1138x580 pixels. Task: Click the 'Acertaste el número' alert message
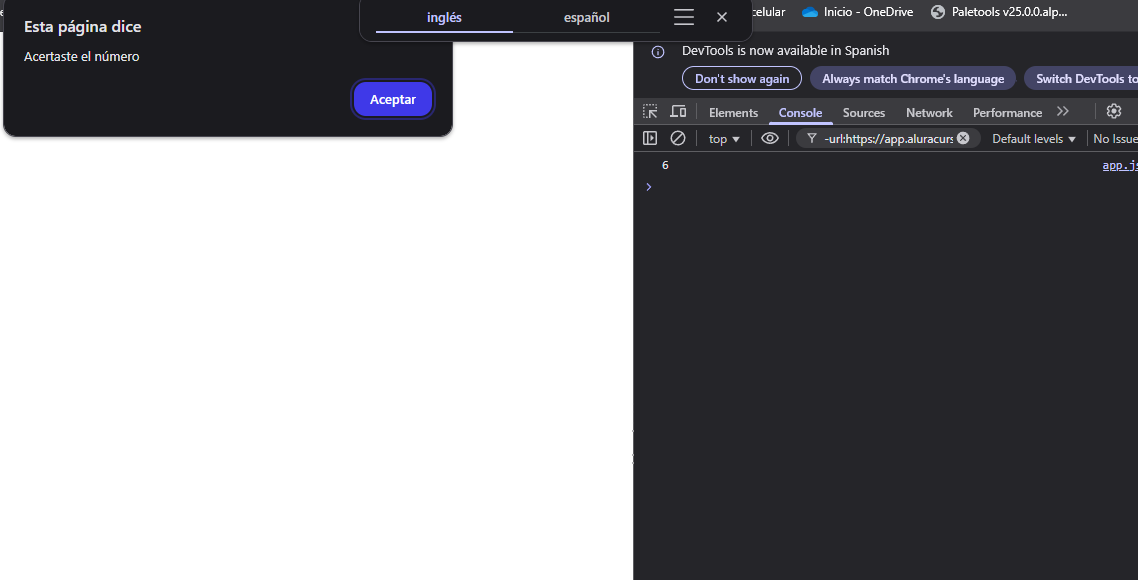click(81, 57)
